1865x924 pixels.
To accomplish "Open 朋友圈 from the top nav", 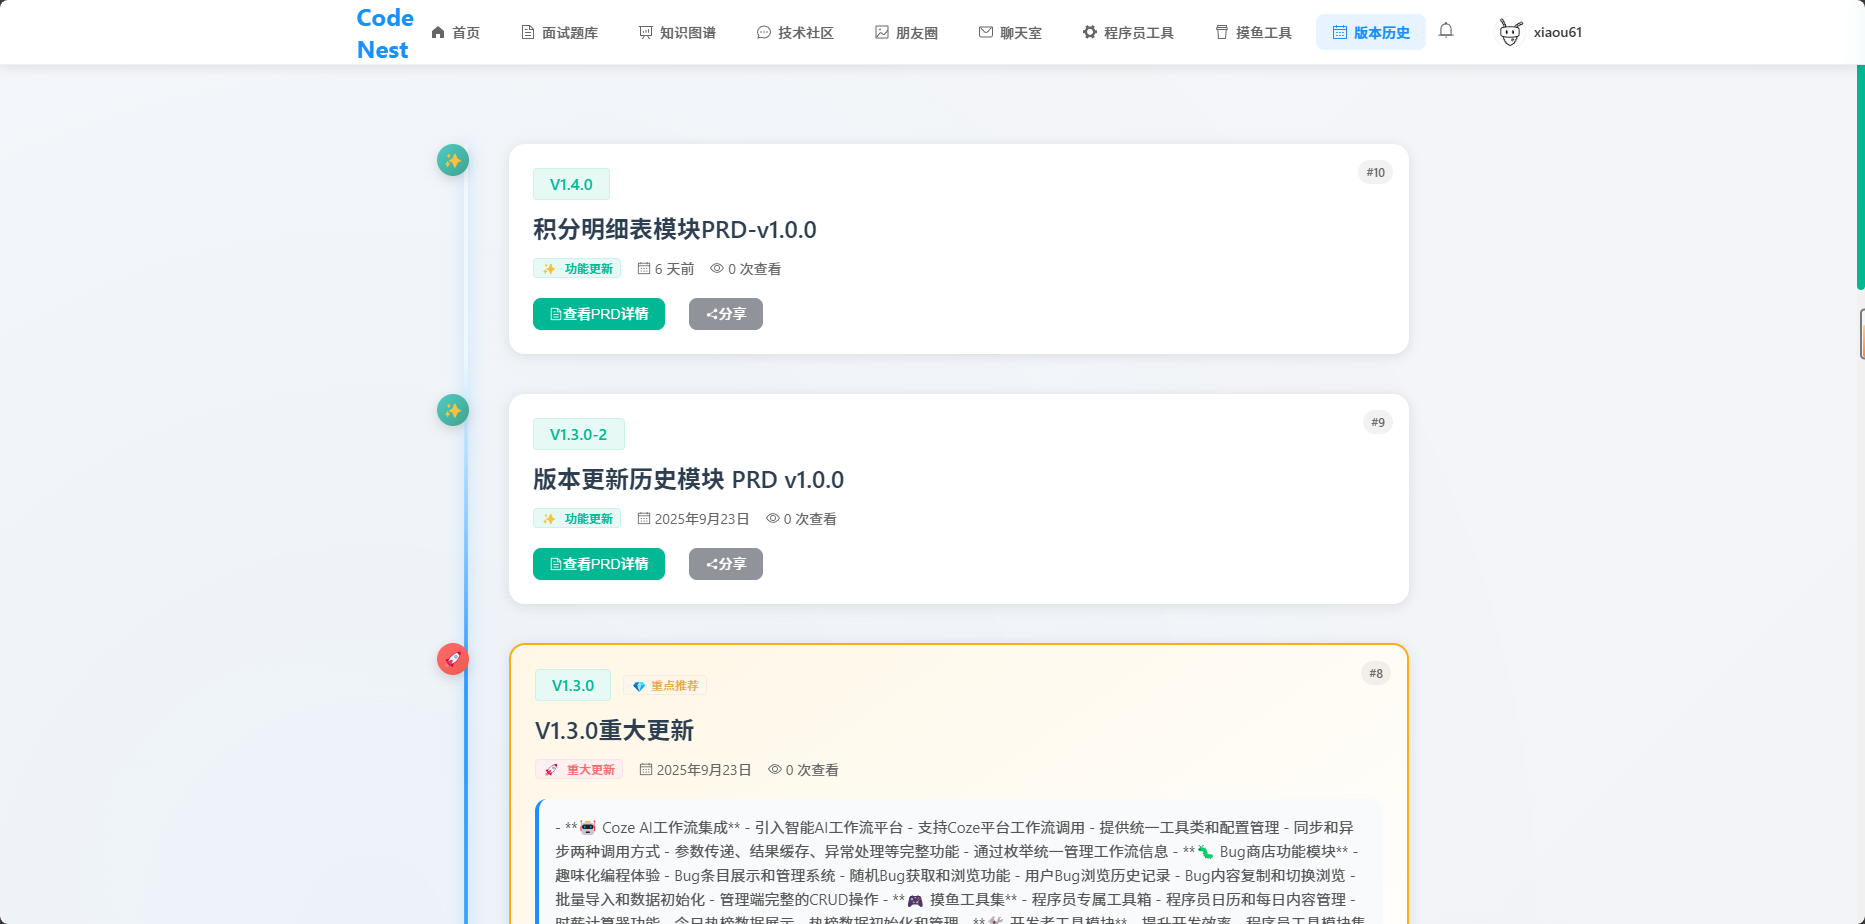I will tap(906, 33).
